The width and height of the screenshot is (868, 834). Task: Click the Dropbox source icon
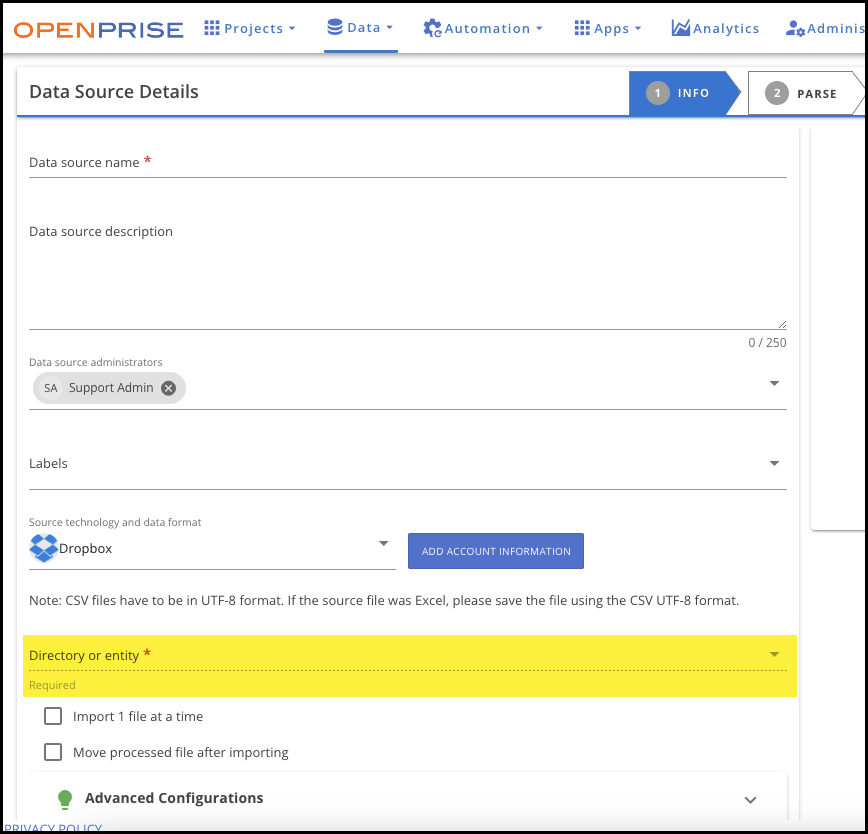[x=42, y=547]
